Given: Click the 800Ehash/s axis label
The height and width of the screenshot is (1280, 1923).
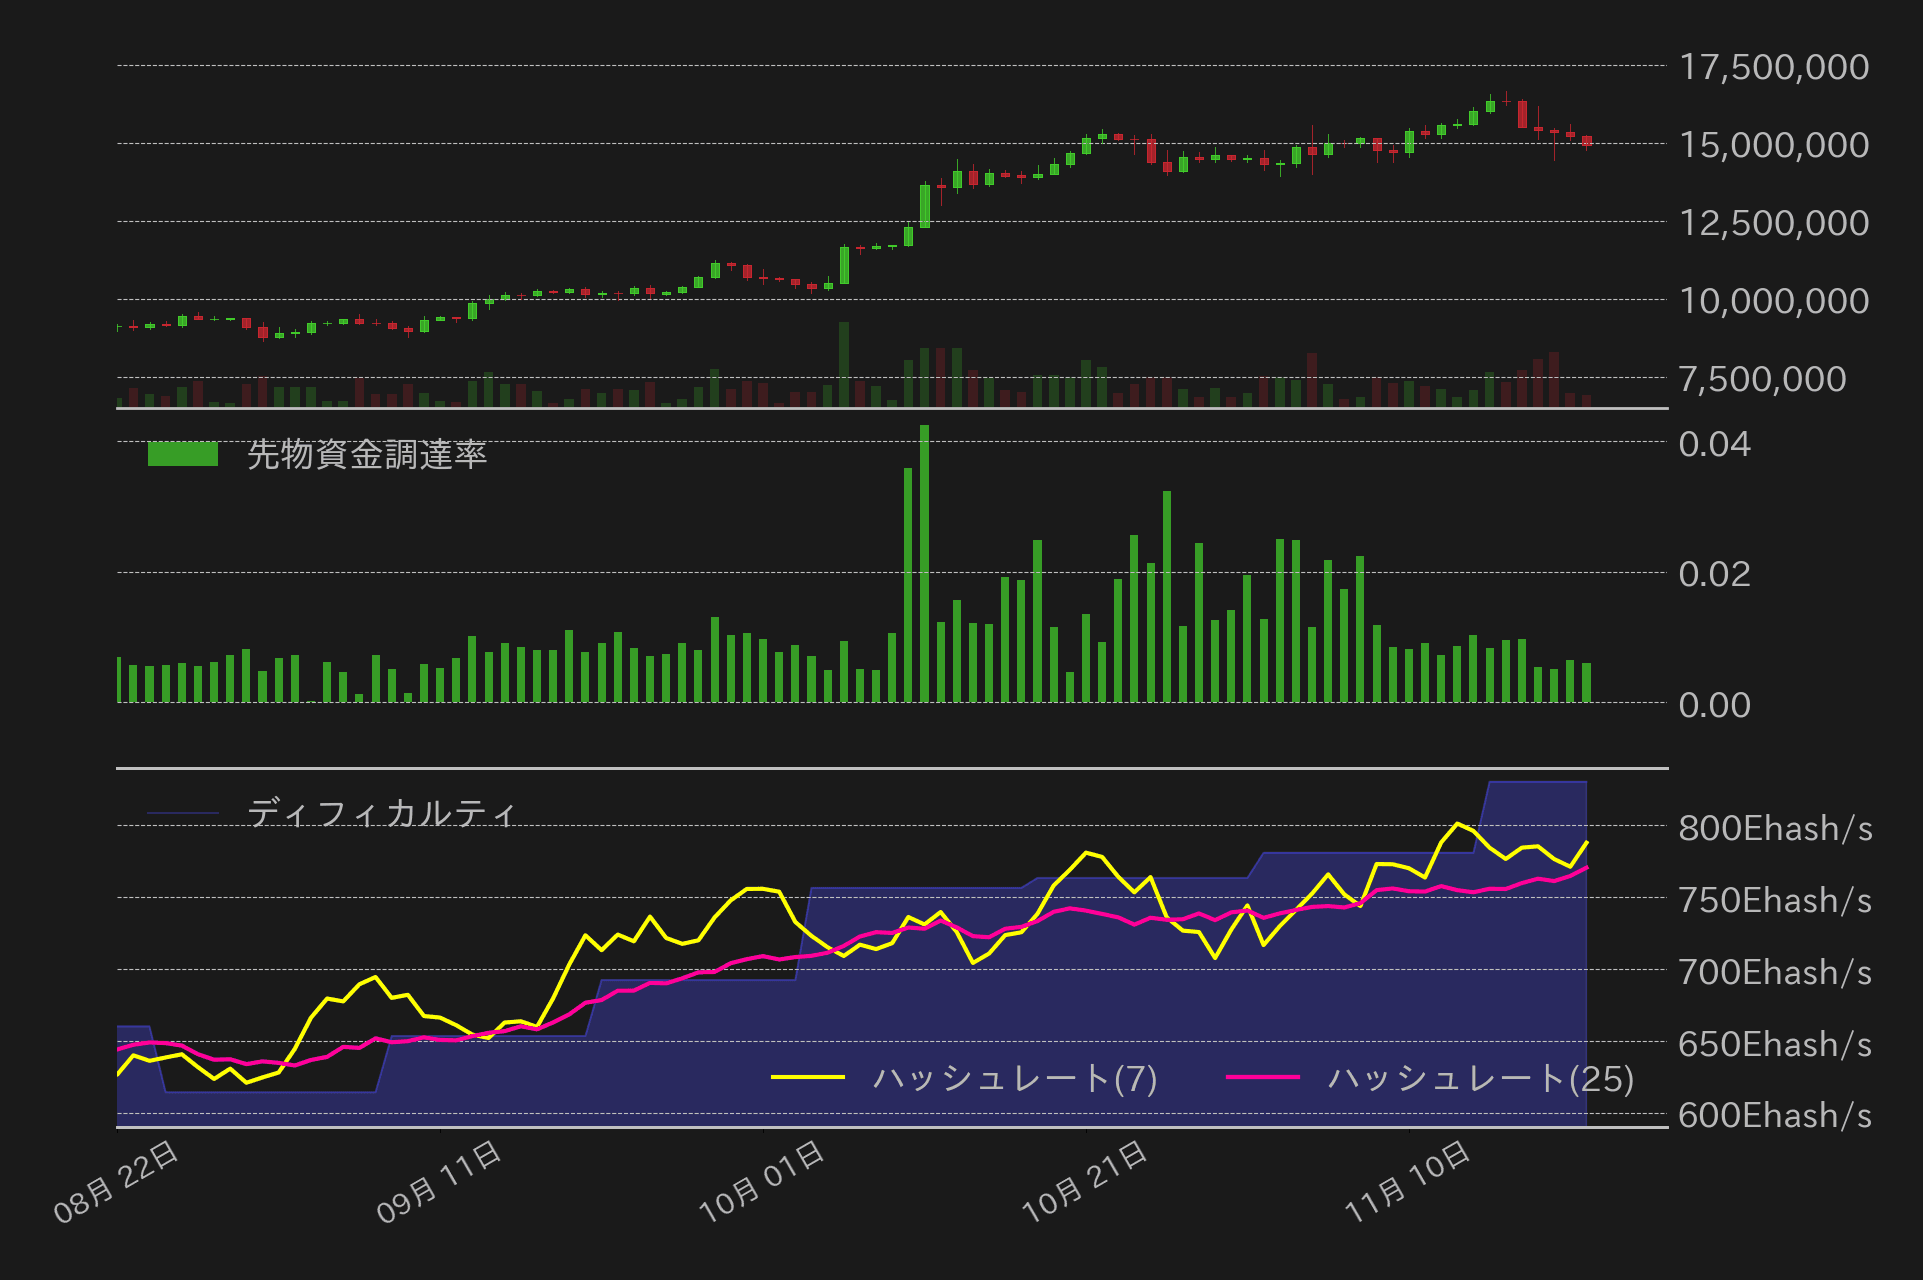Looking at the screenshot, I should tap(1774, 828).
